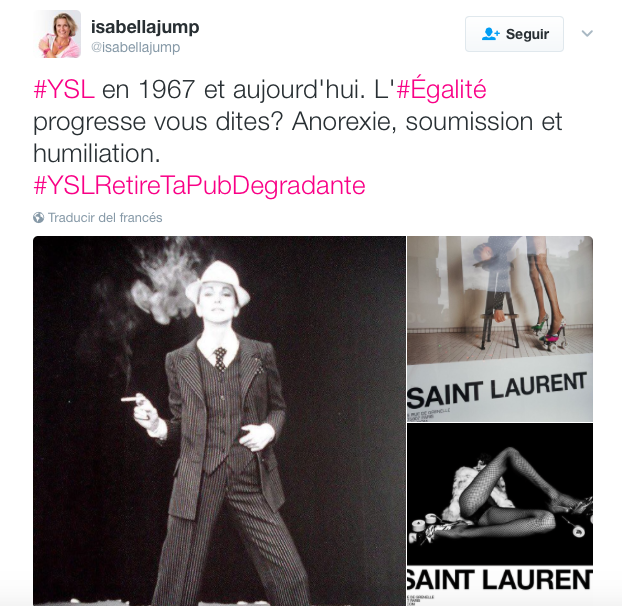Click SAINT LAURENT logo in top-right image

[497, 390]
